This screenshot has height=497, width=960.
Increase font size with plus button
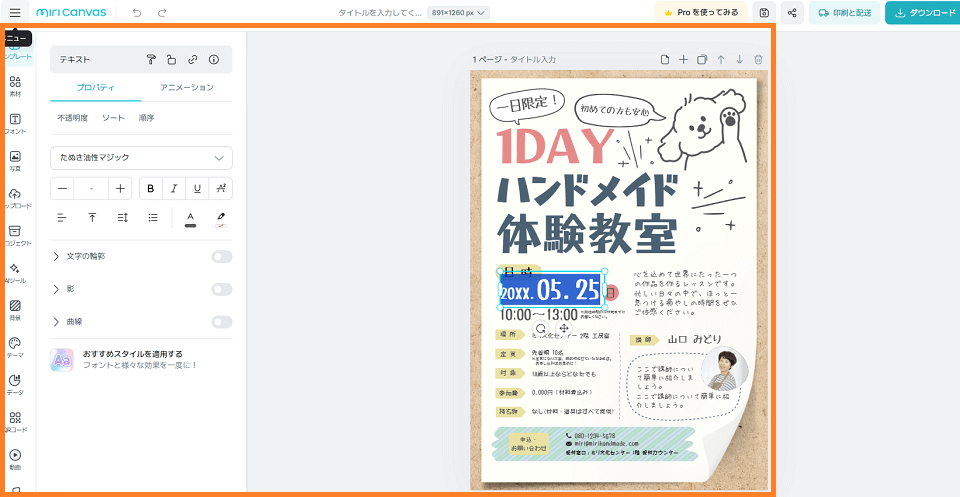tap(120, 189)
